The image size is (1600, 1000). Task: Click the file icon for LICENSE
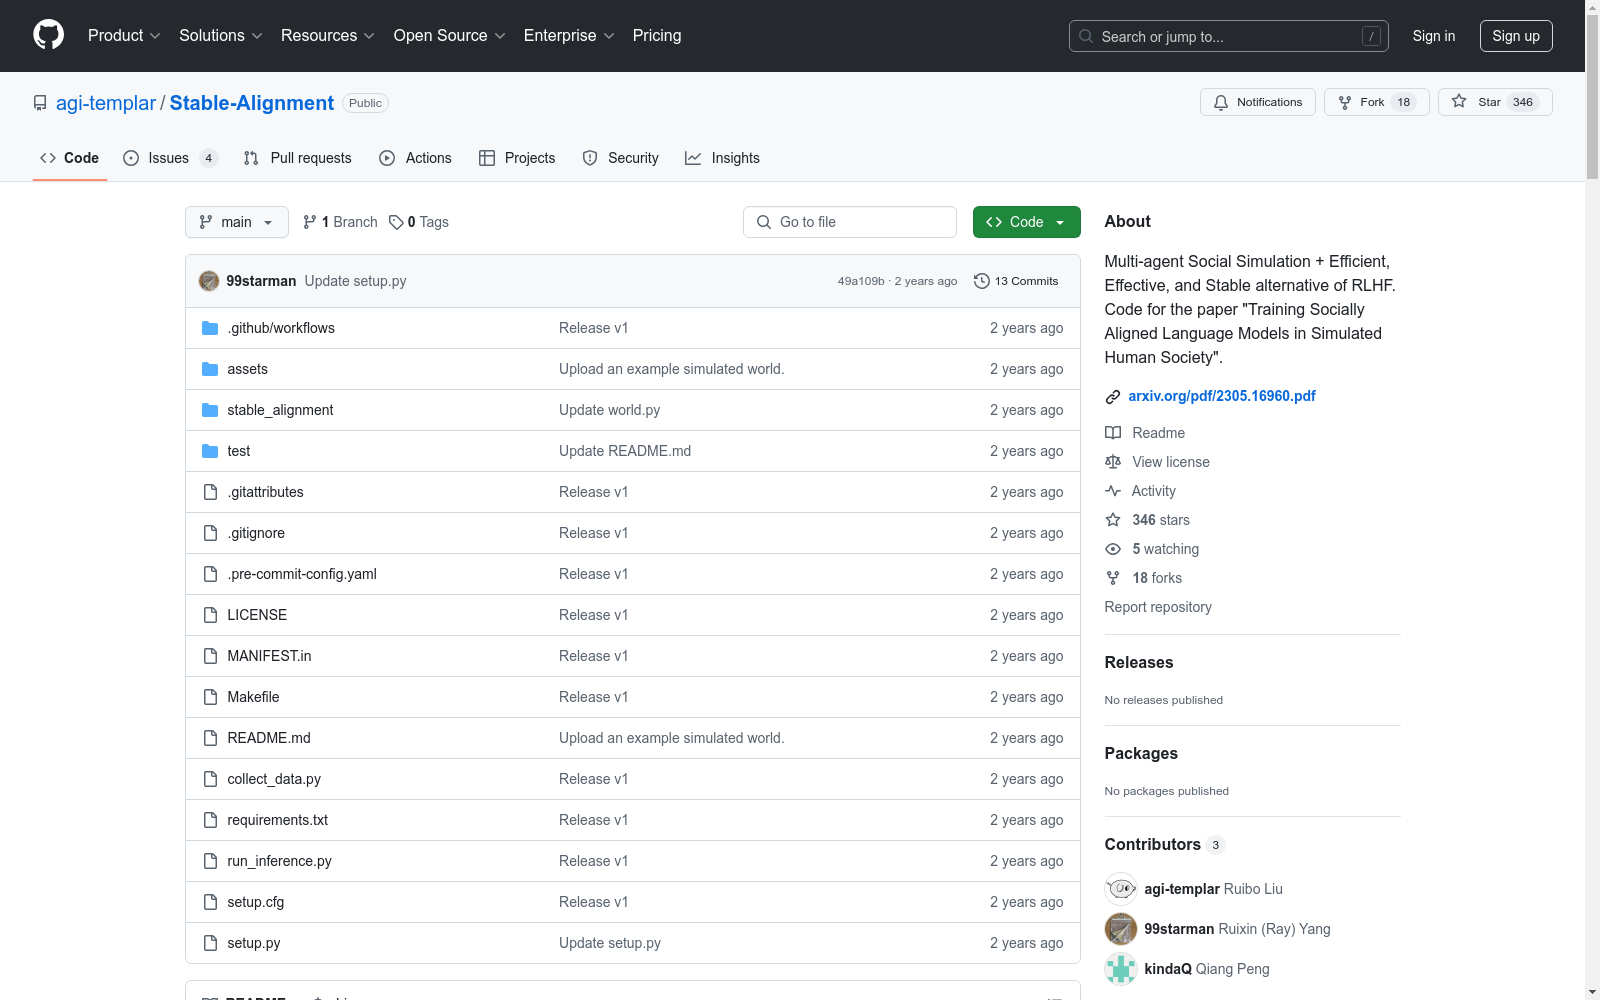point(210,615)
